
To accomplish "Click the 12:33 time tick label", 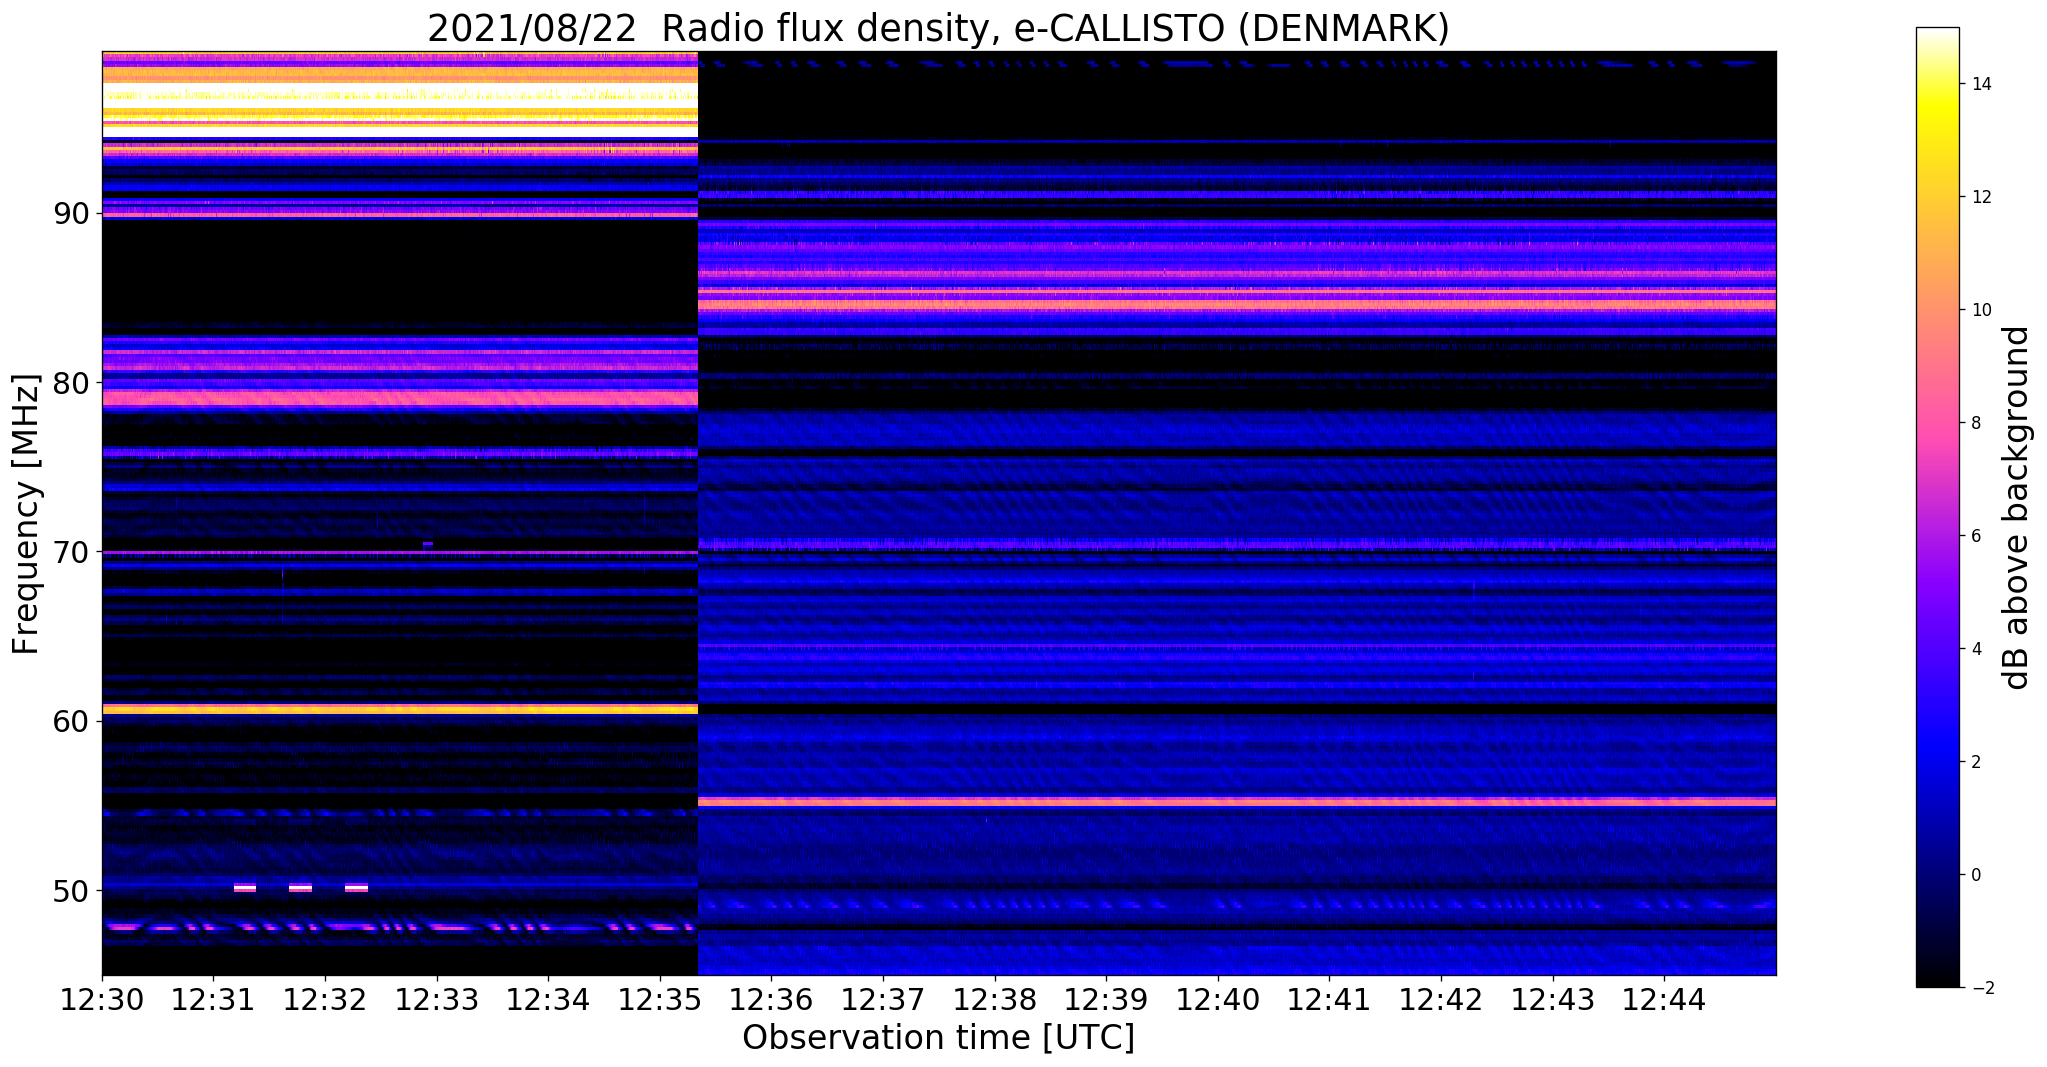I will coord(436,999).
